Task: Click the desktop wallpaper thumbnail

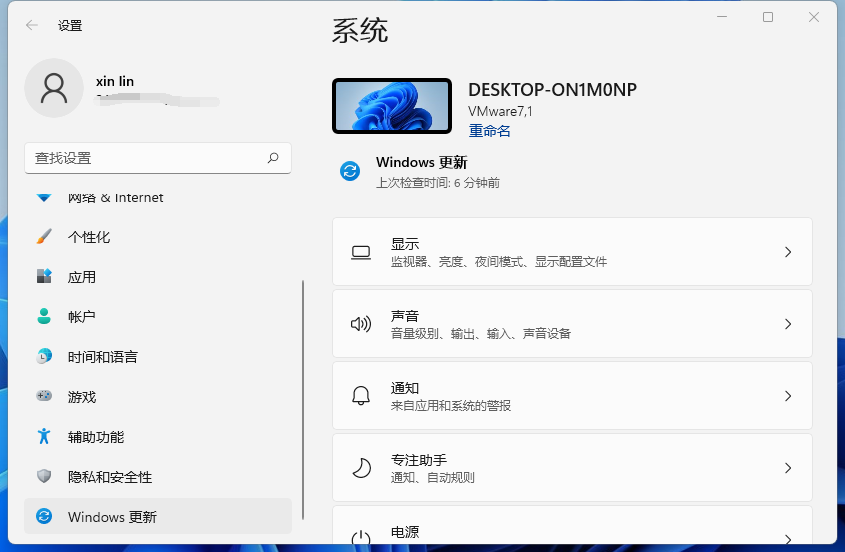Action: [391, 106]
